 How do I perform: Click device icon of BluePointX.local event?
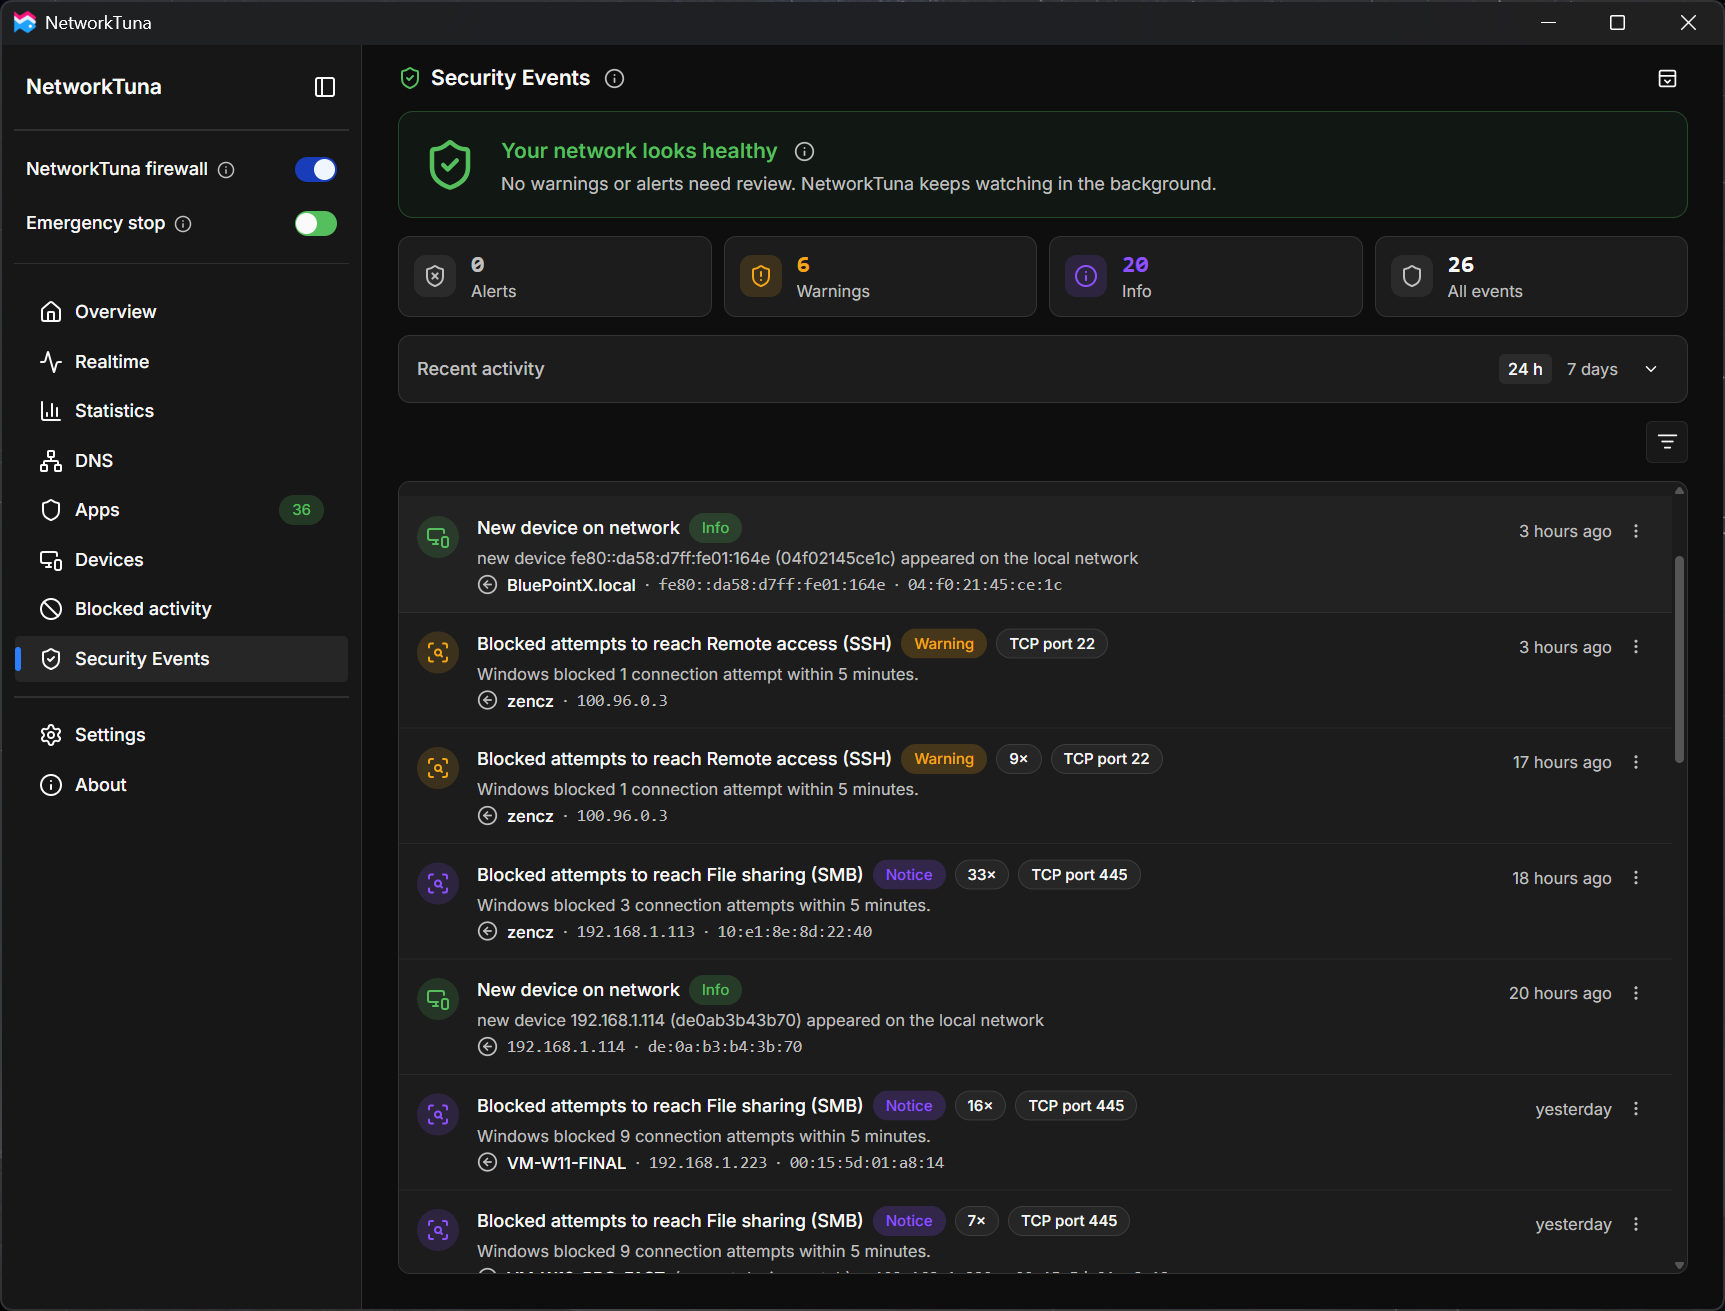click(x=438, y=538)
